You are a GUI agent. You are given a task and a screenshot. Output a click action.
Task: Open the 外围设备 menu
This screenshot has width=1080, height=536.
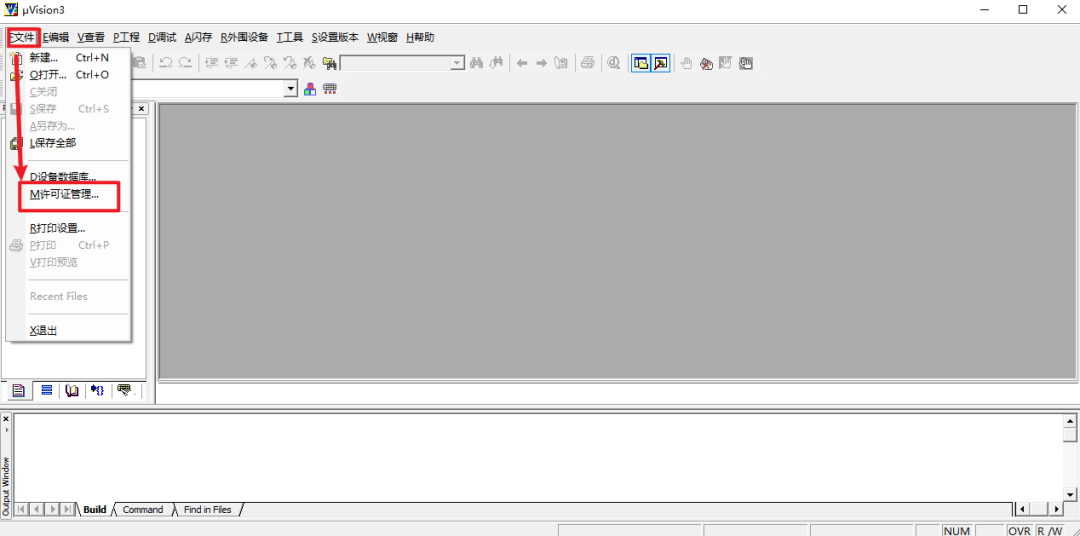[245, 37]
